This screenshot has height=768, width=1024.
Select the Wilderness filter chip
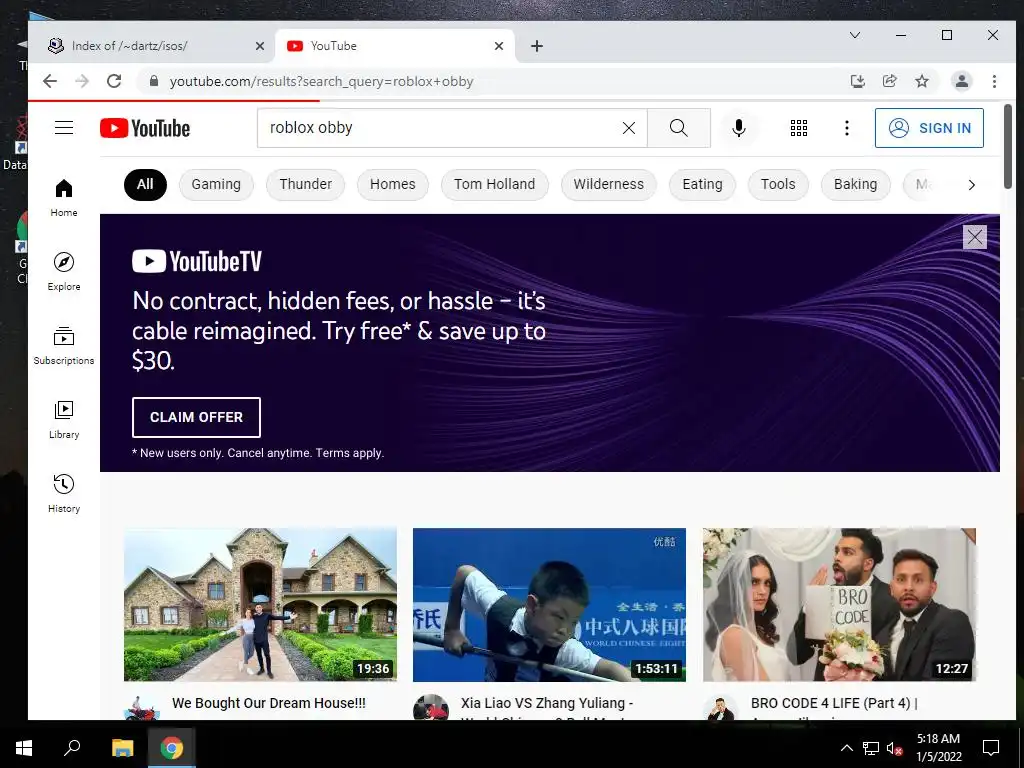click(x=609, y=184)
